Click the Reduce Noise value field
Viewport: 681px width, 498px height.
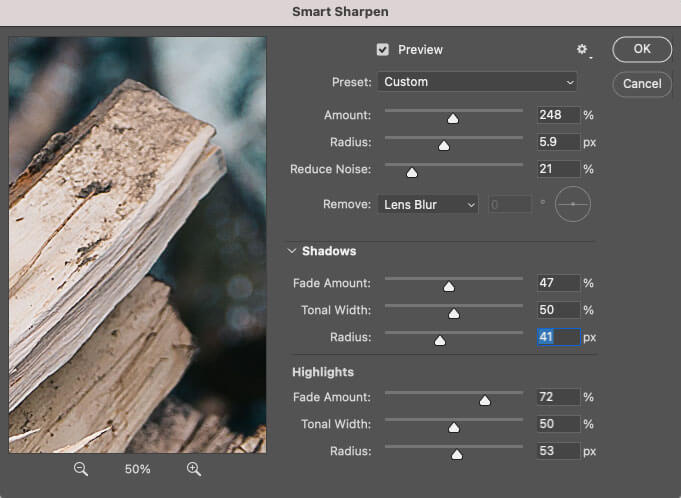pyautogui.click(x=558, y=170)
